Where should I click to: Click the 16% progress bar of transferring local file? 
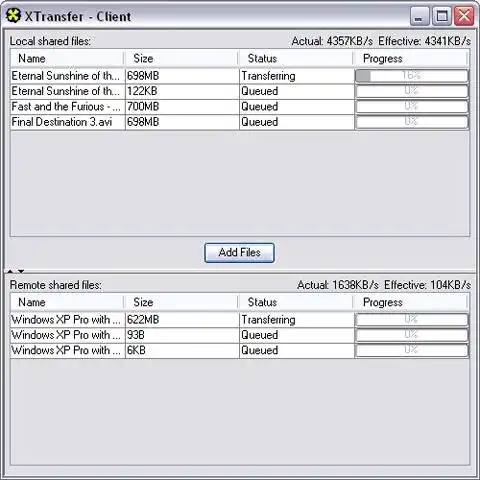(412, 76)
